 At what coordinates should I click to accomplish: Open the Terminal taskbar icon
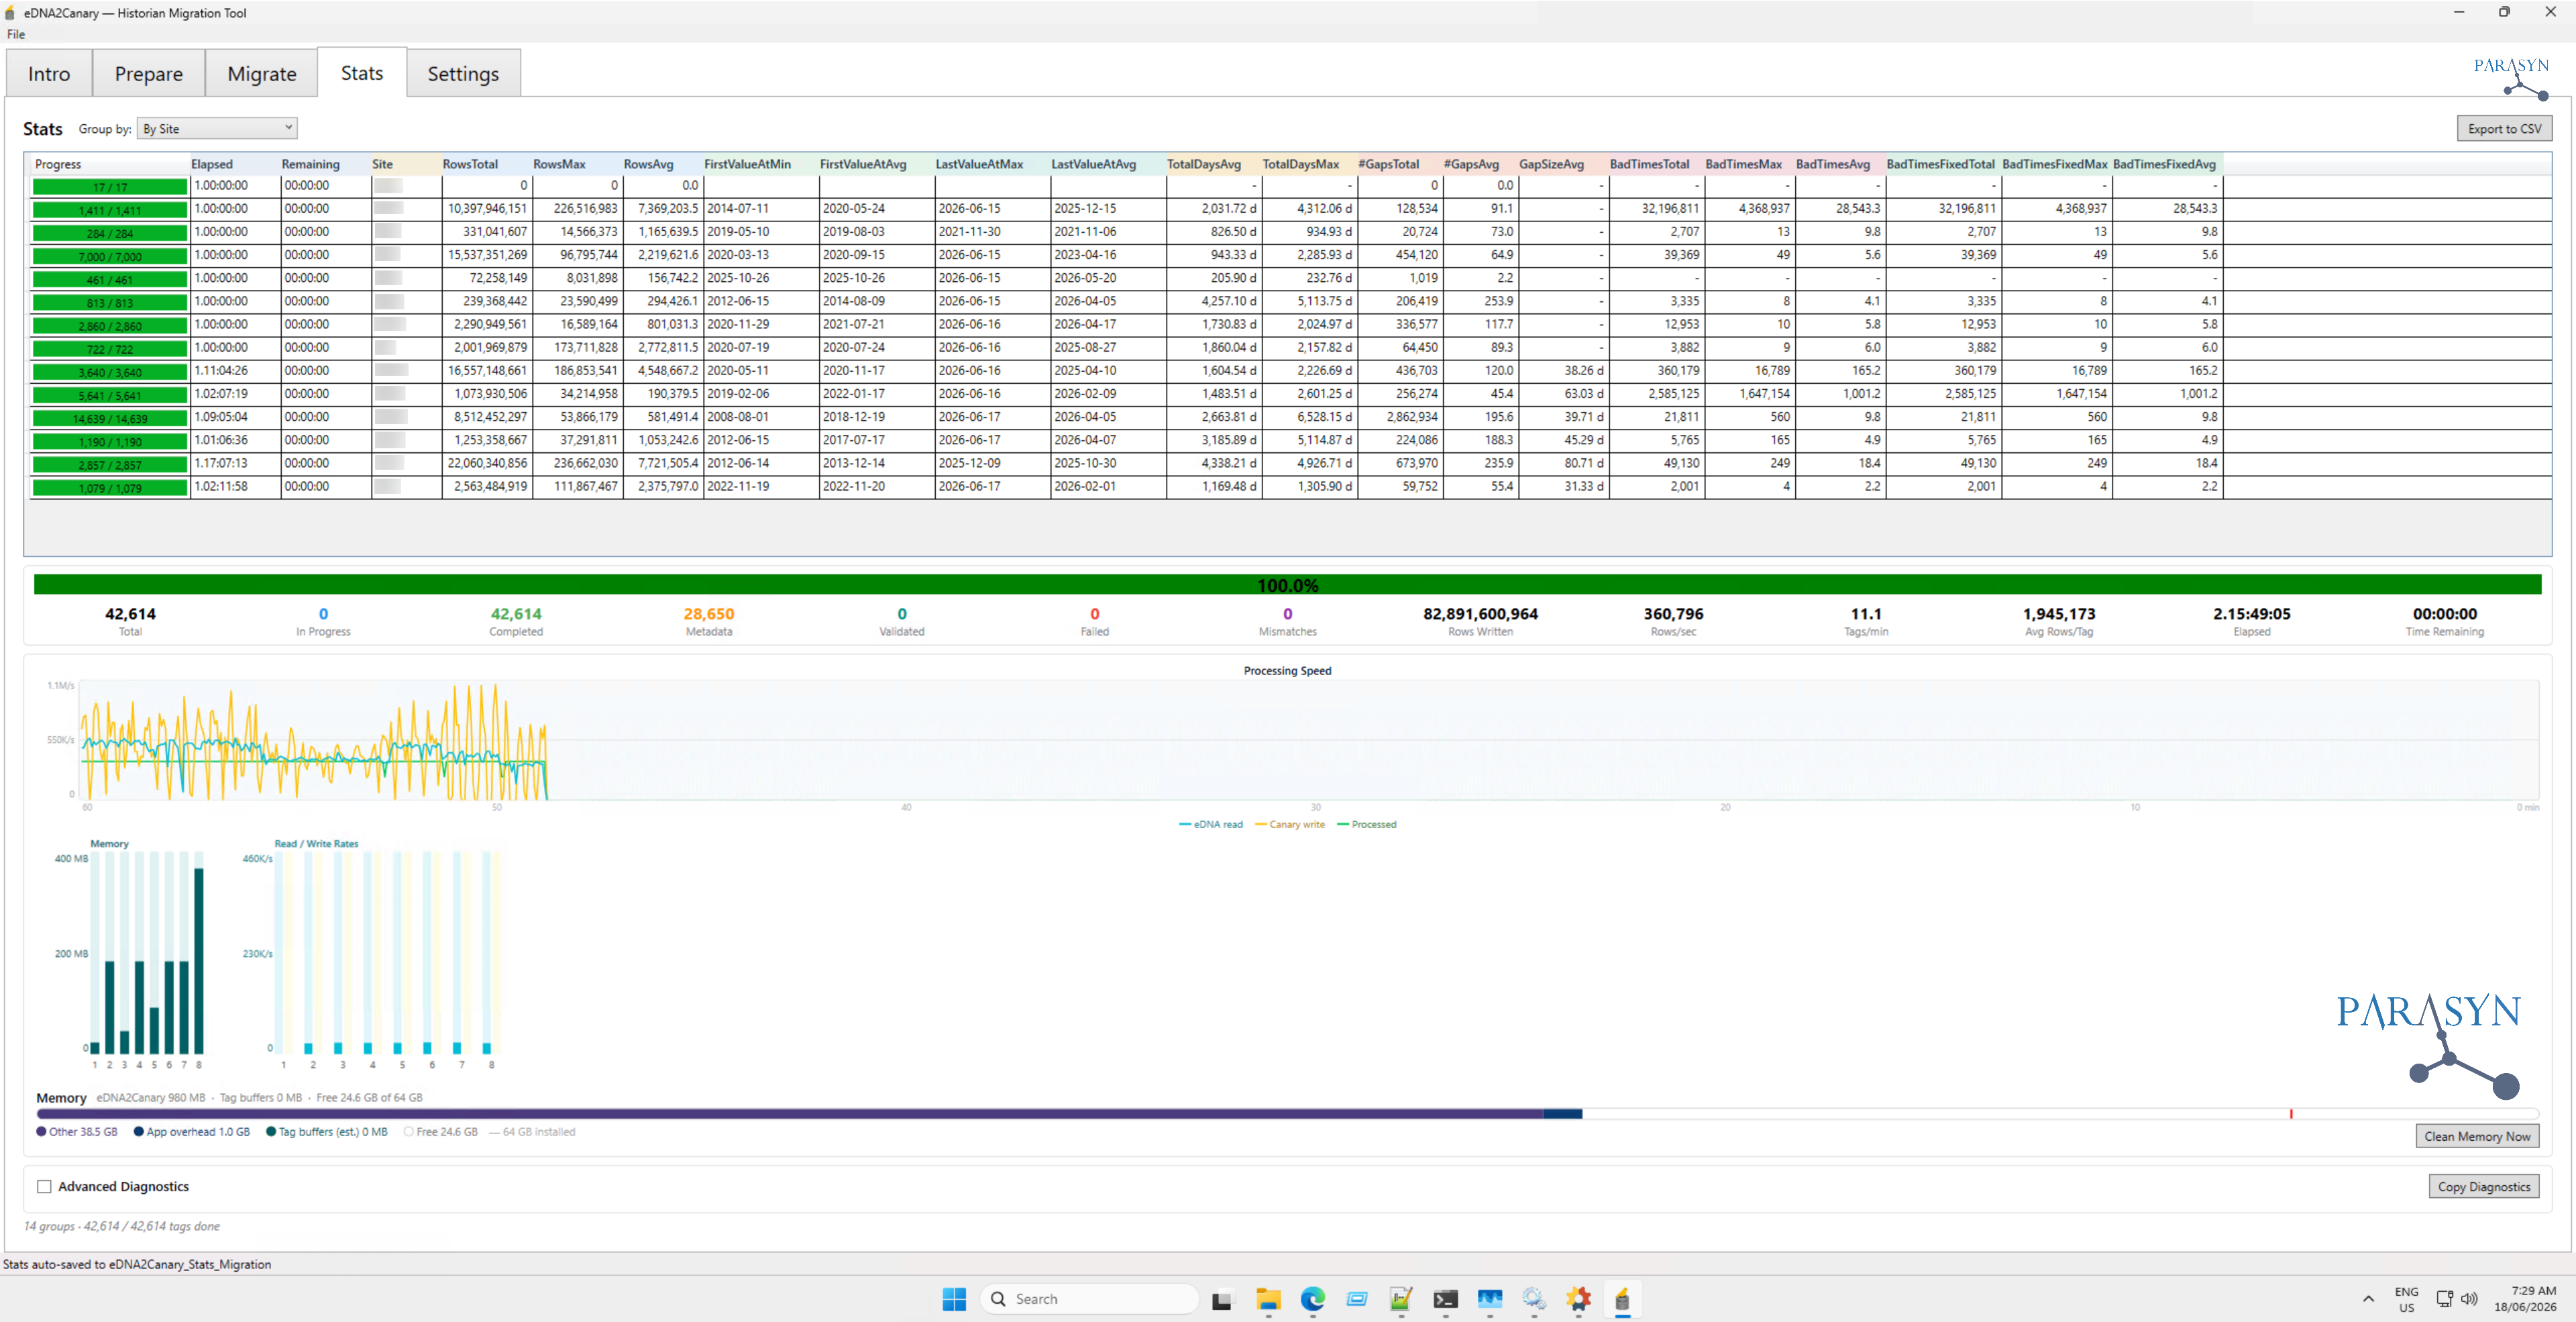point(1445,1298)
